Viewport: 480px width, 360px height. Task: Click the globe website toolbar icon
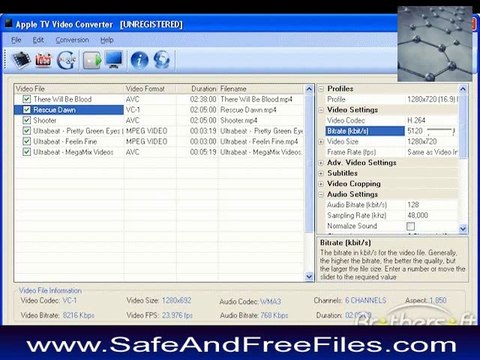point(162,60)
